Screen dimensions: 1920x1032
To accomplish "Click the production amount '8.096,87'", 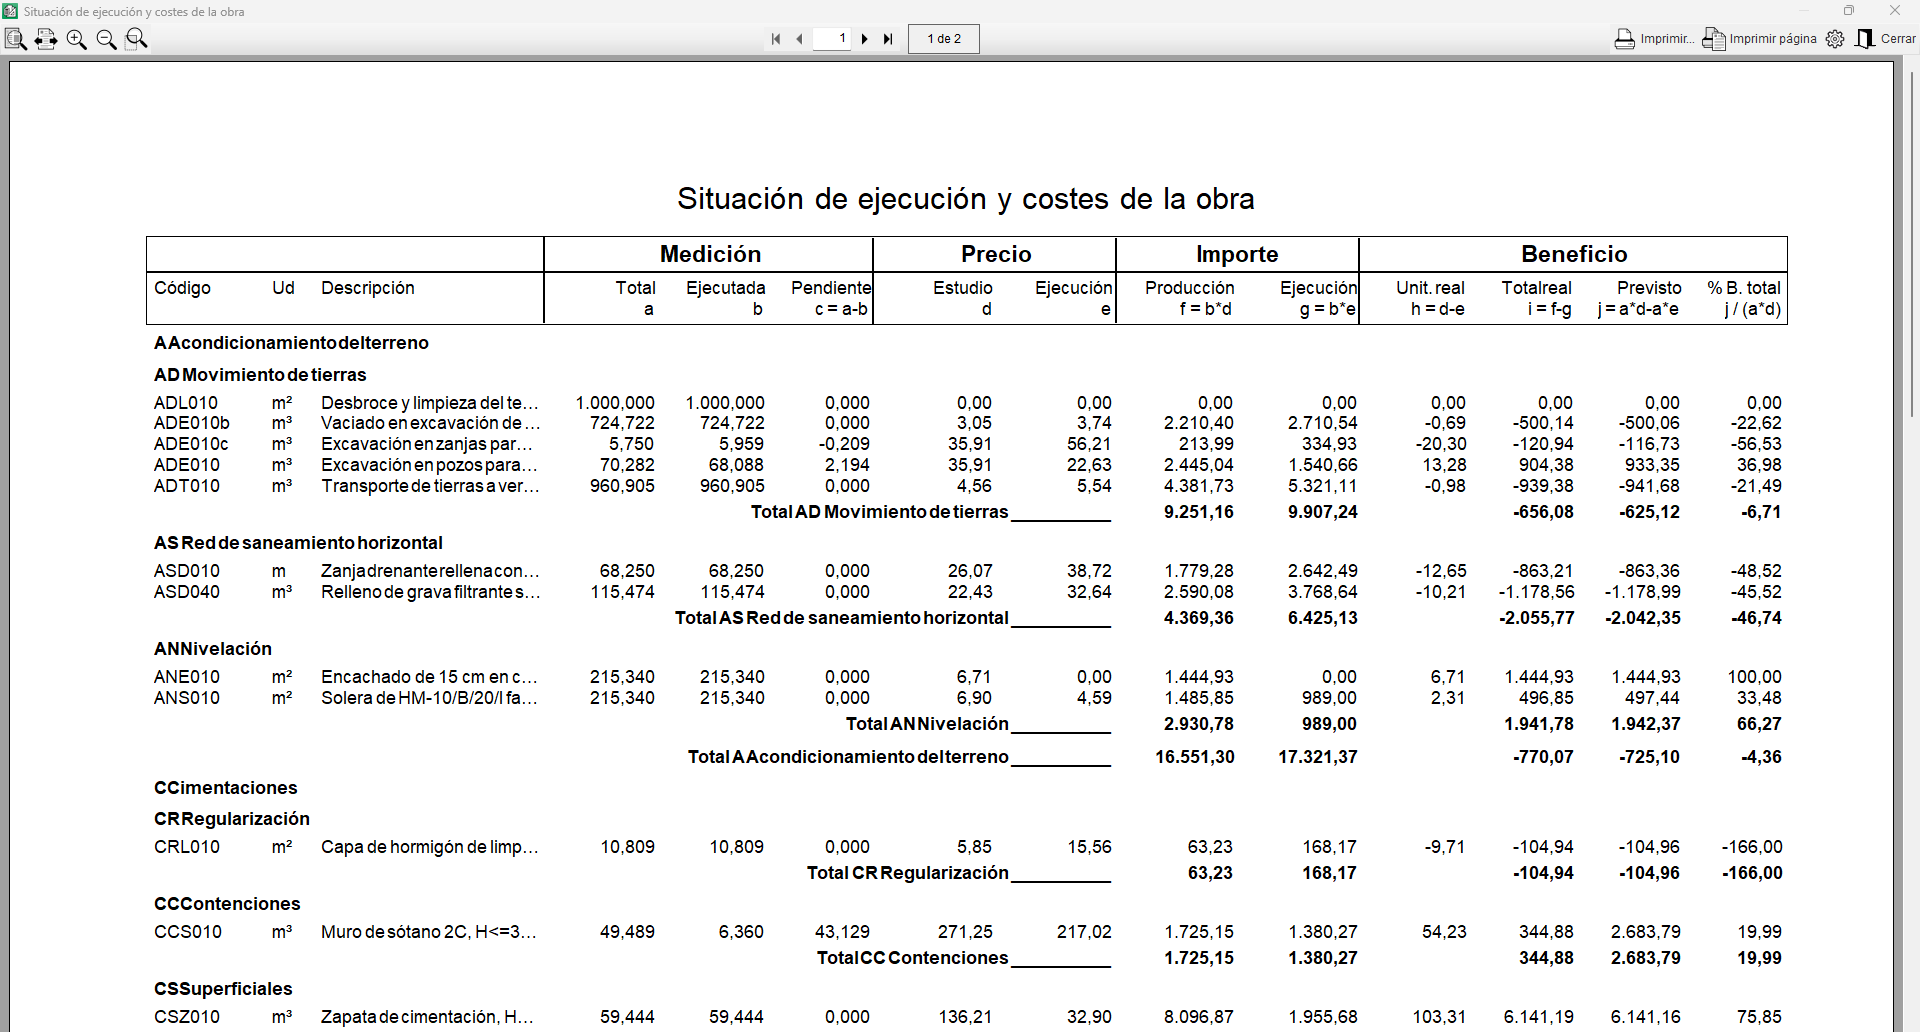I will (x=1198, y=1017).
